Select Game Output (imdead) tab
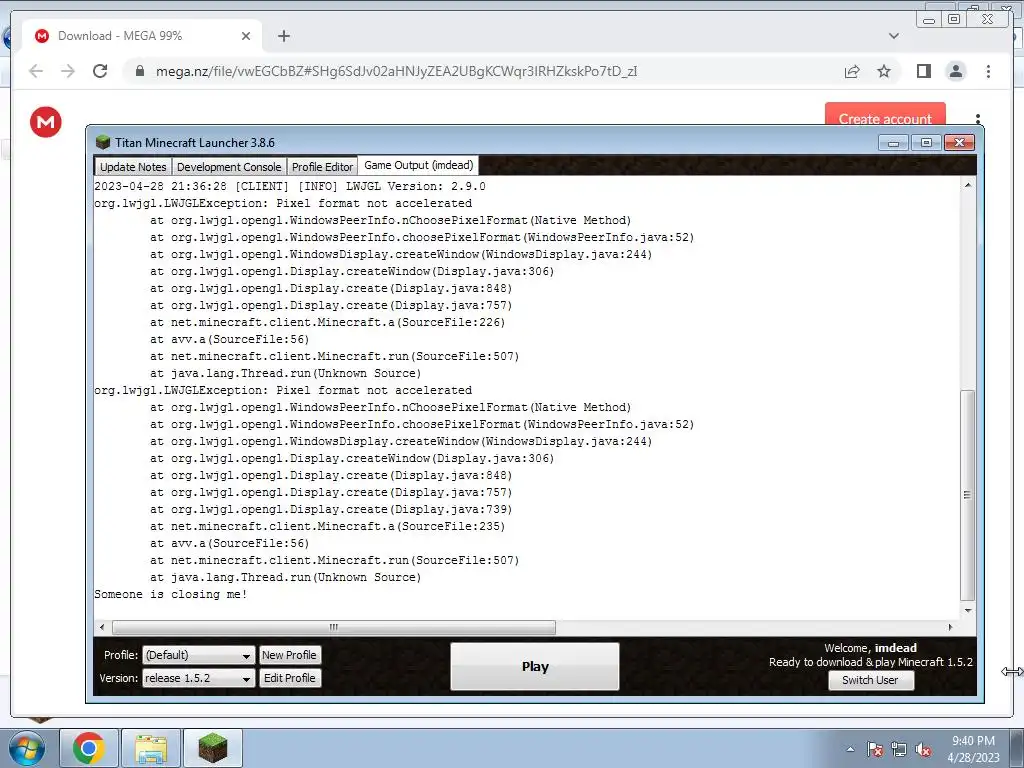This screenshot has height=768, width=1024. tap(419, 166)
